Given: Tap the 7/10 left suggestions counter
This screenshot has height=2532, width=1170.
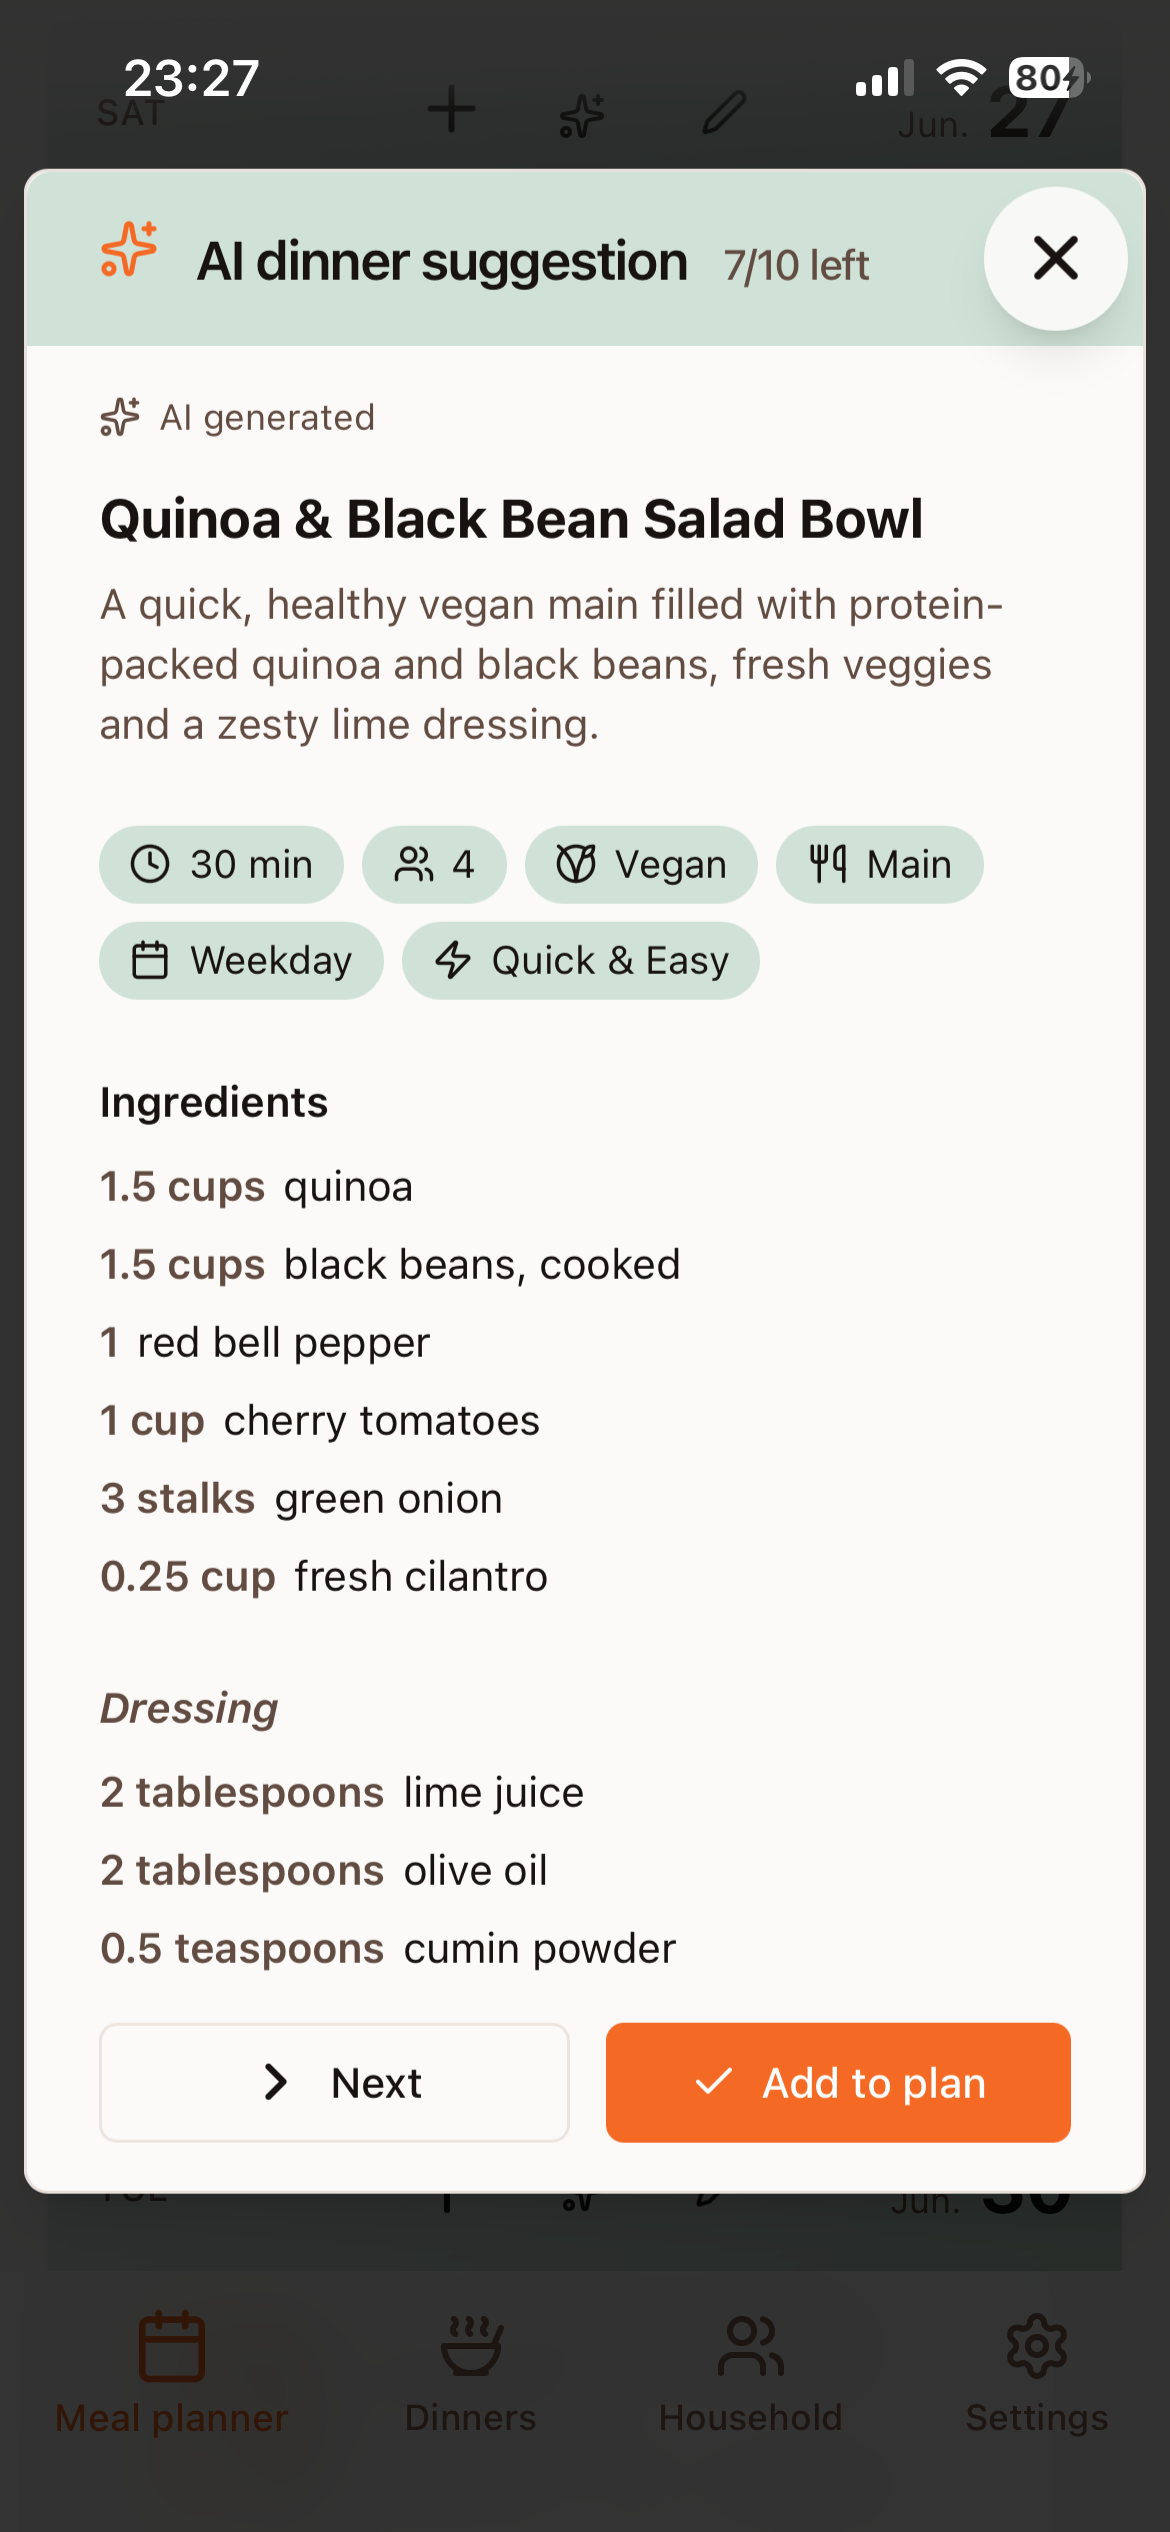Looking at the screenshot, I should click(796, 265).
